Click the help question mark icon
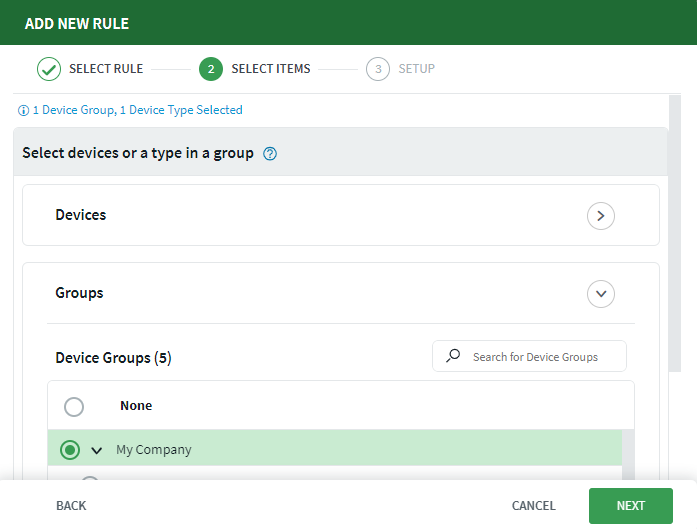 (270, 154)
